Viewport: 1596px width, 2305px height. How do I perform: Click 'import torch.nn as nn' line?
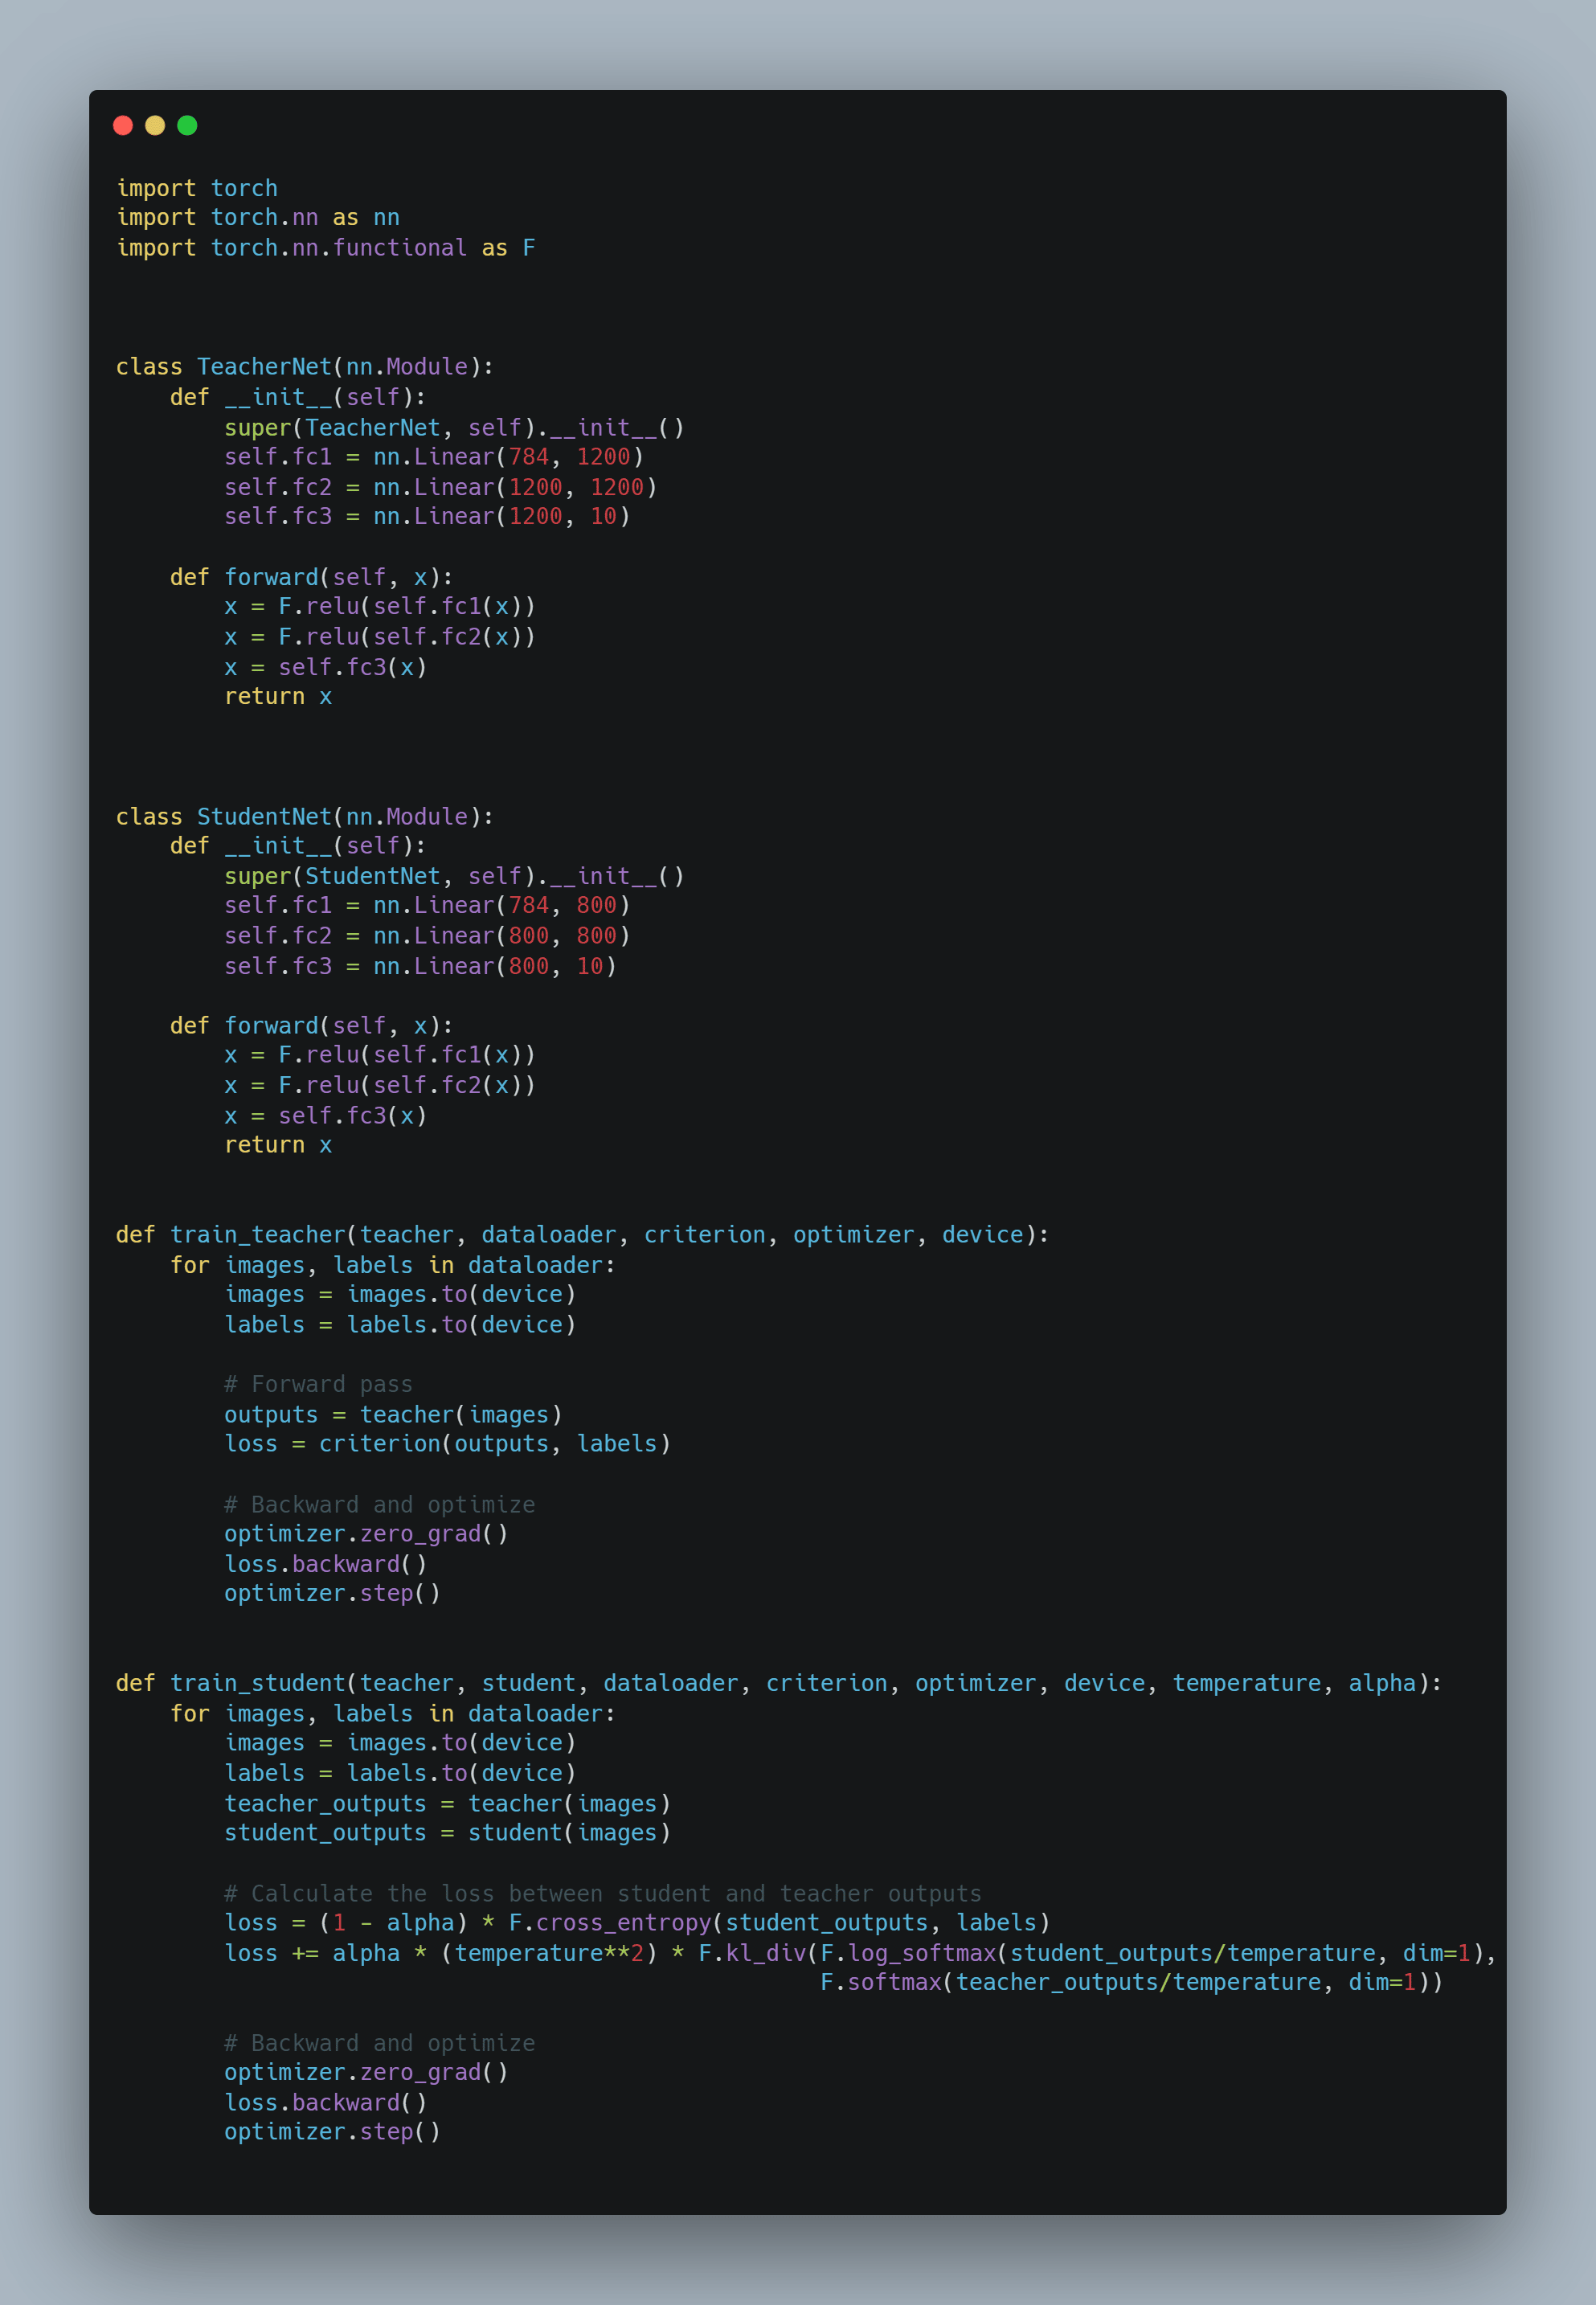click(x=258, y=217)
